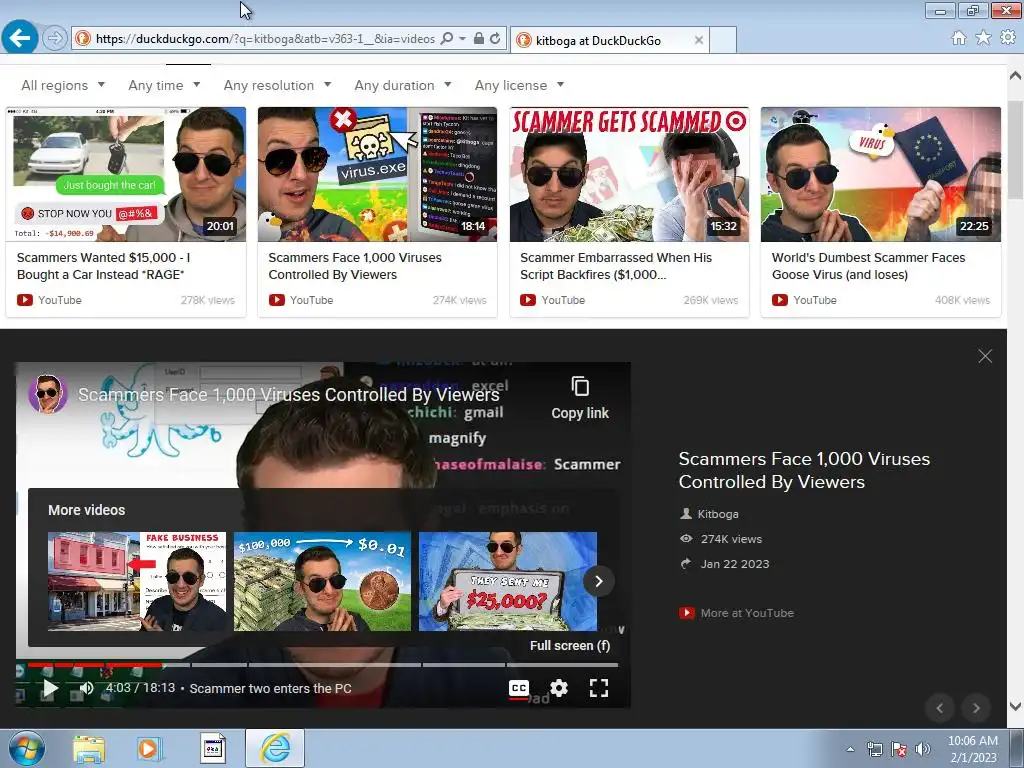Click the search magnifier in address bar

[x=447, y=39]
